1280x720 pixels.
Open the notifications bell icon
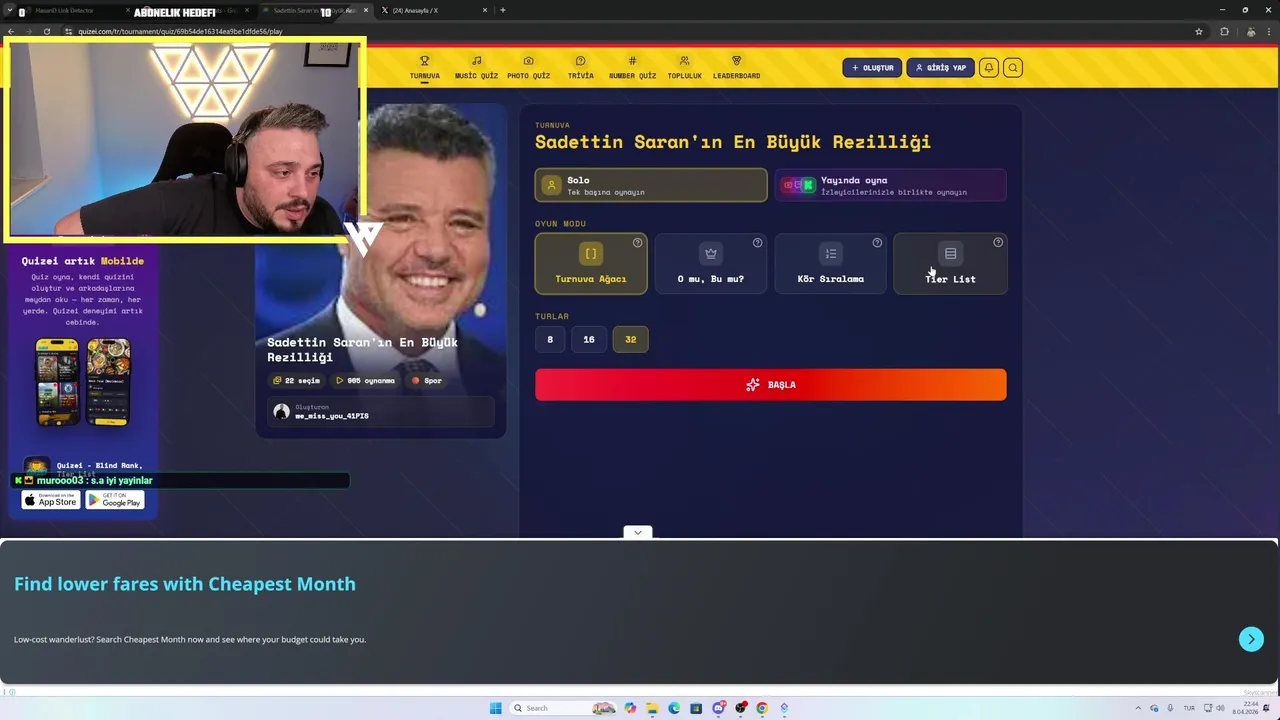click(988, 68)
